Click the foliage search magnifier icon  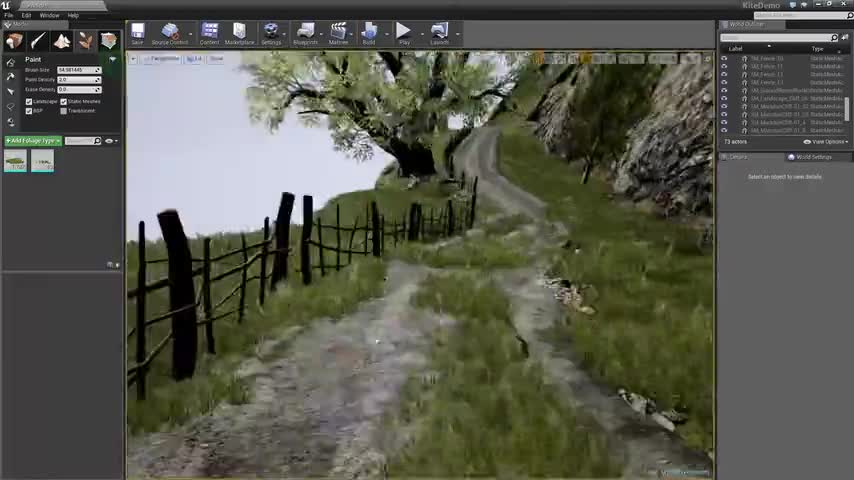[97, 141]
